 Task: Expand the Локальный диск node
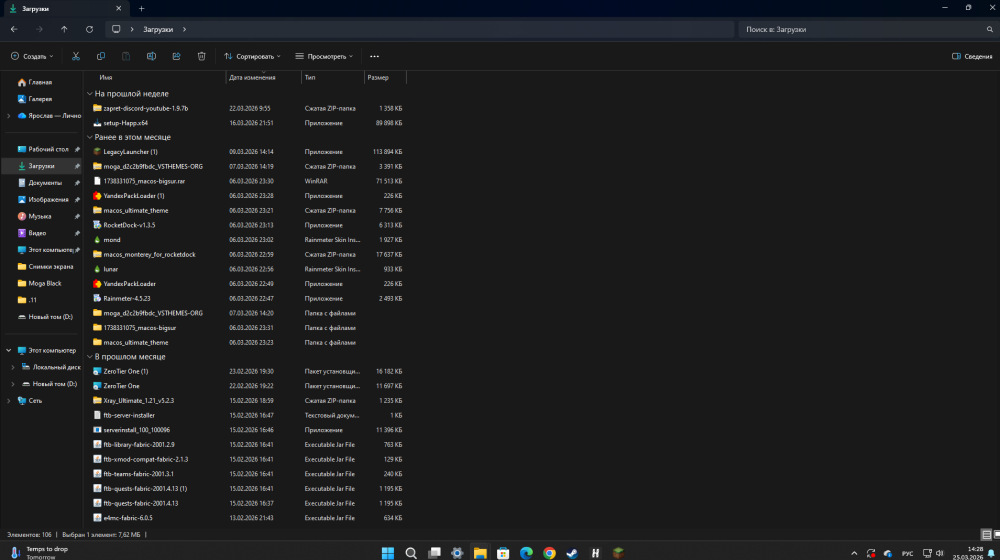pyautogui.click(x=13, y=367)
